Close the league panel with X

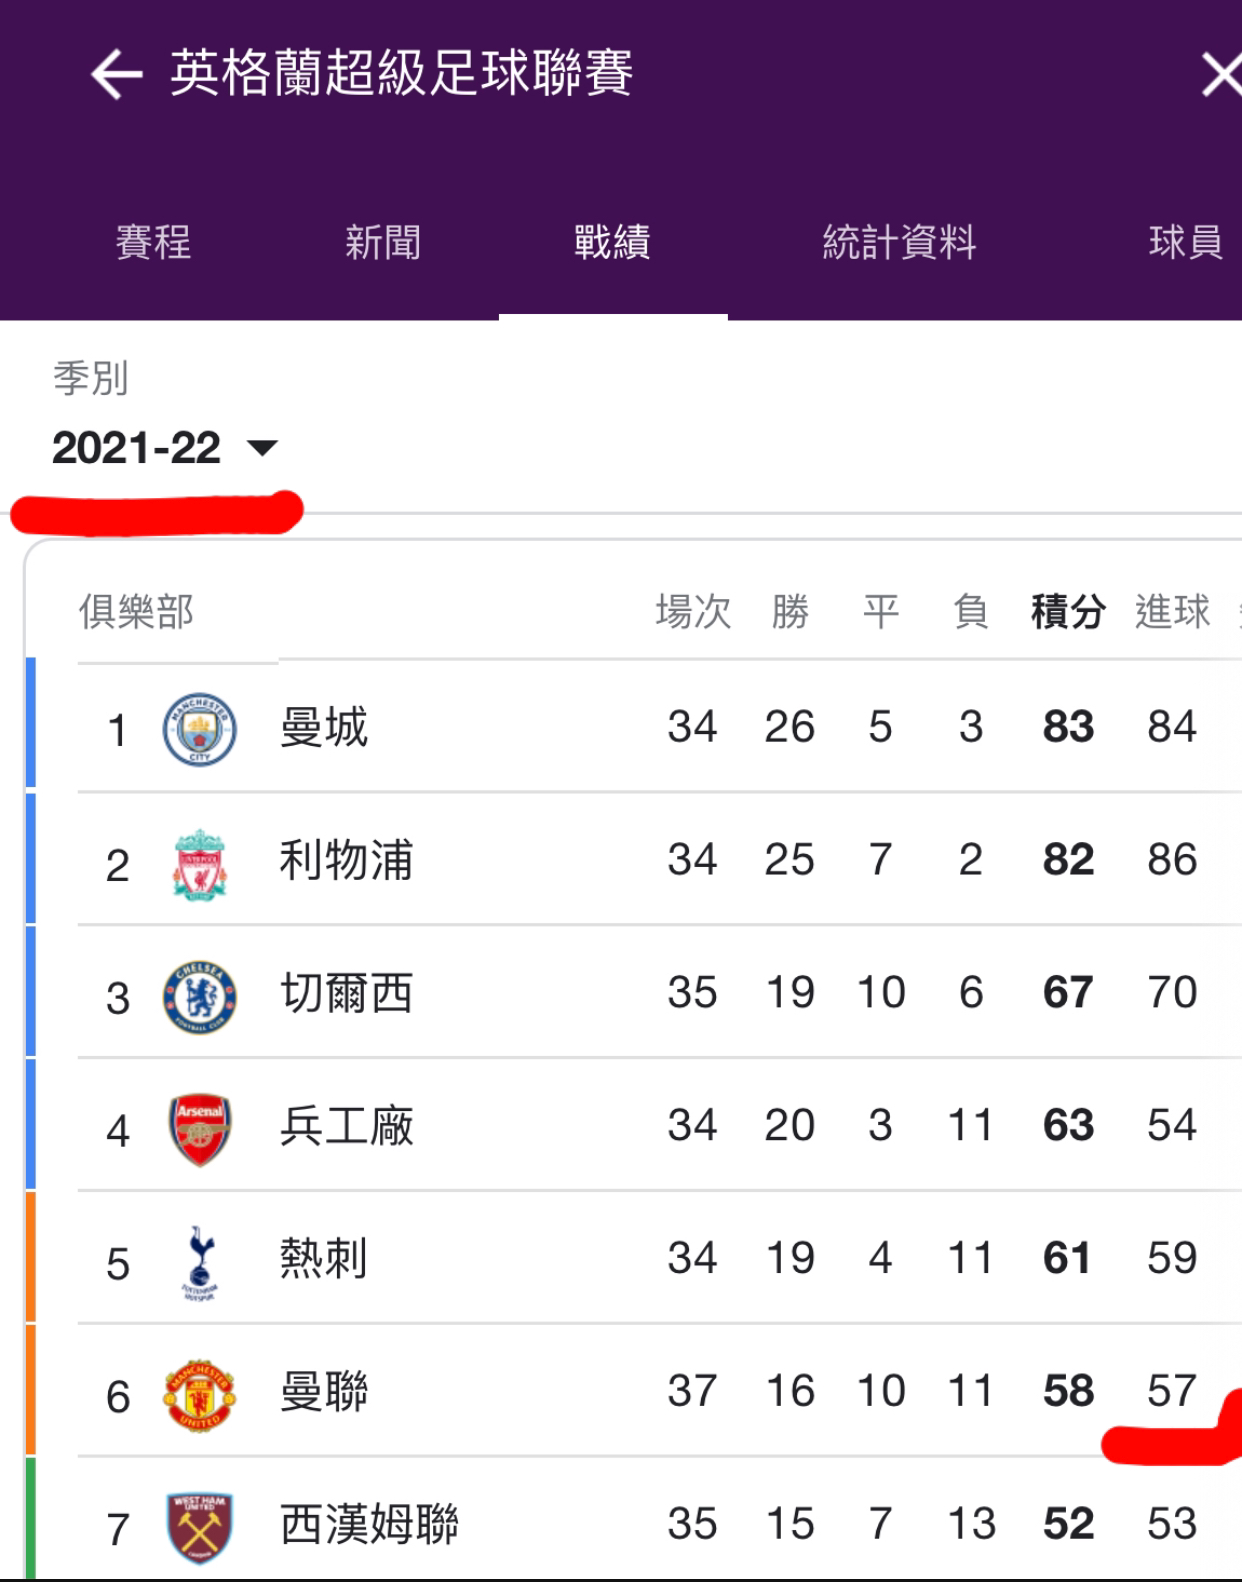[1222, 75]
